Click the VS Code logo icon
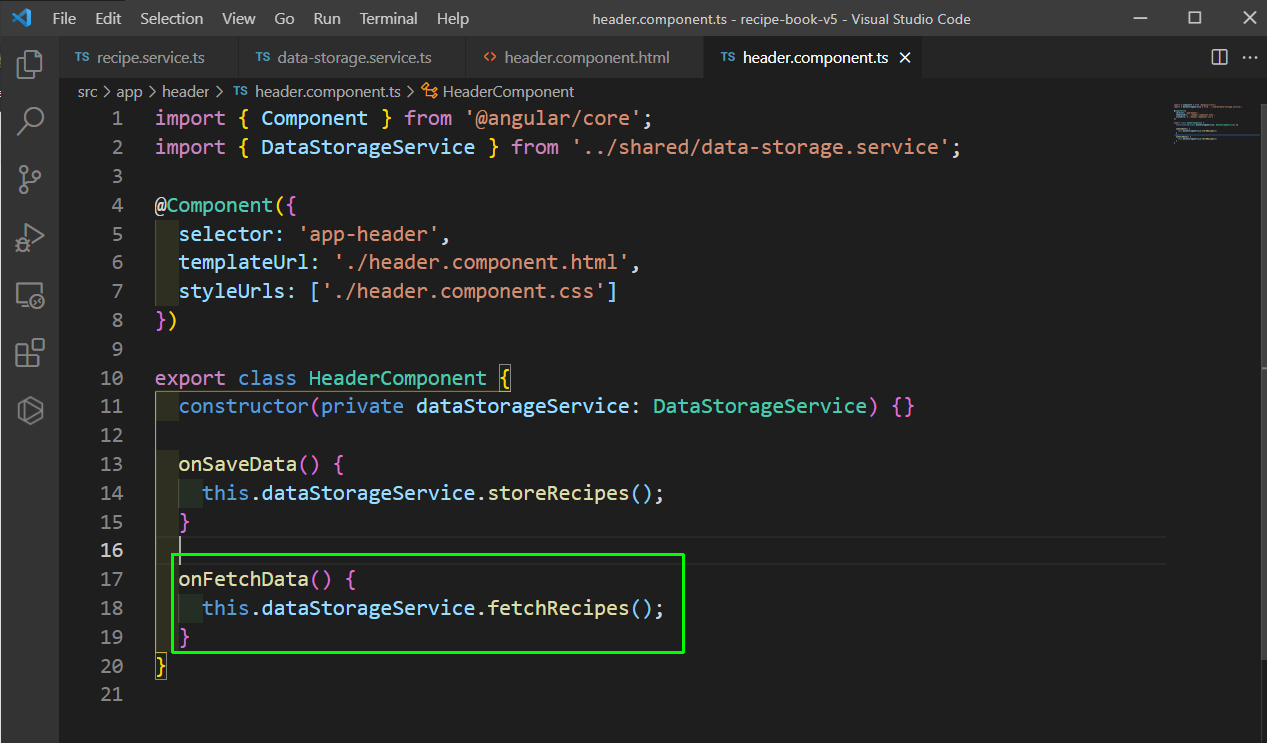This screenshot has height=743, width=1267. pyautogui.click(x=22, y=18)
